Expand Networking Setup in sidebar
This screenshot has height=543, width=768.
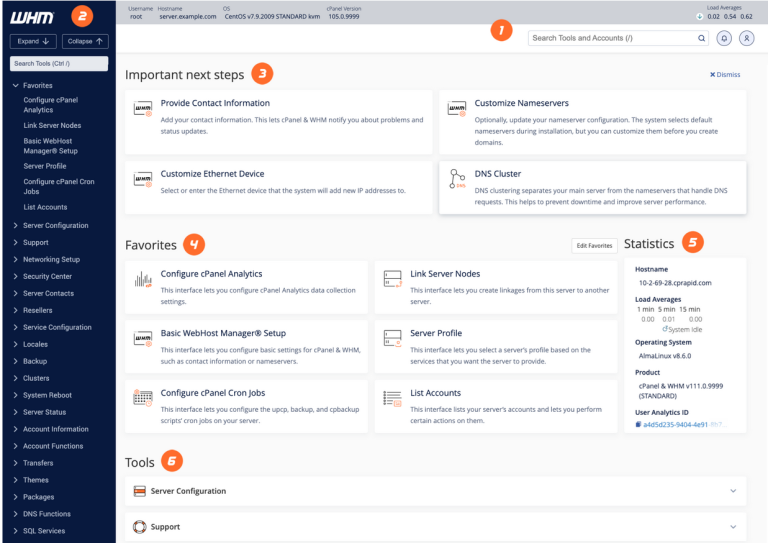coord(16,260)
